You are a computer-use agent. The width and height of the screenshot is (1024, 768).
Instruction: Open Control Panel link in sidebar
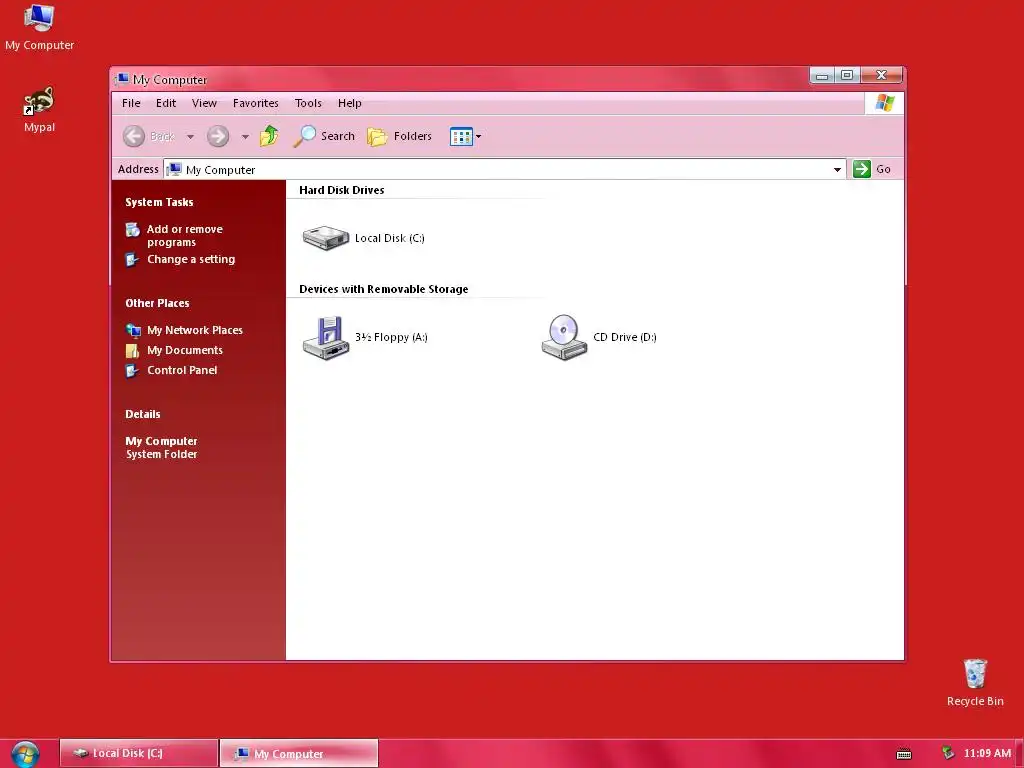[x=182, y=370]
